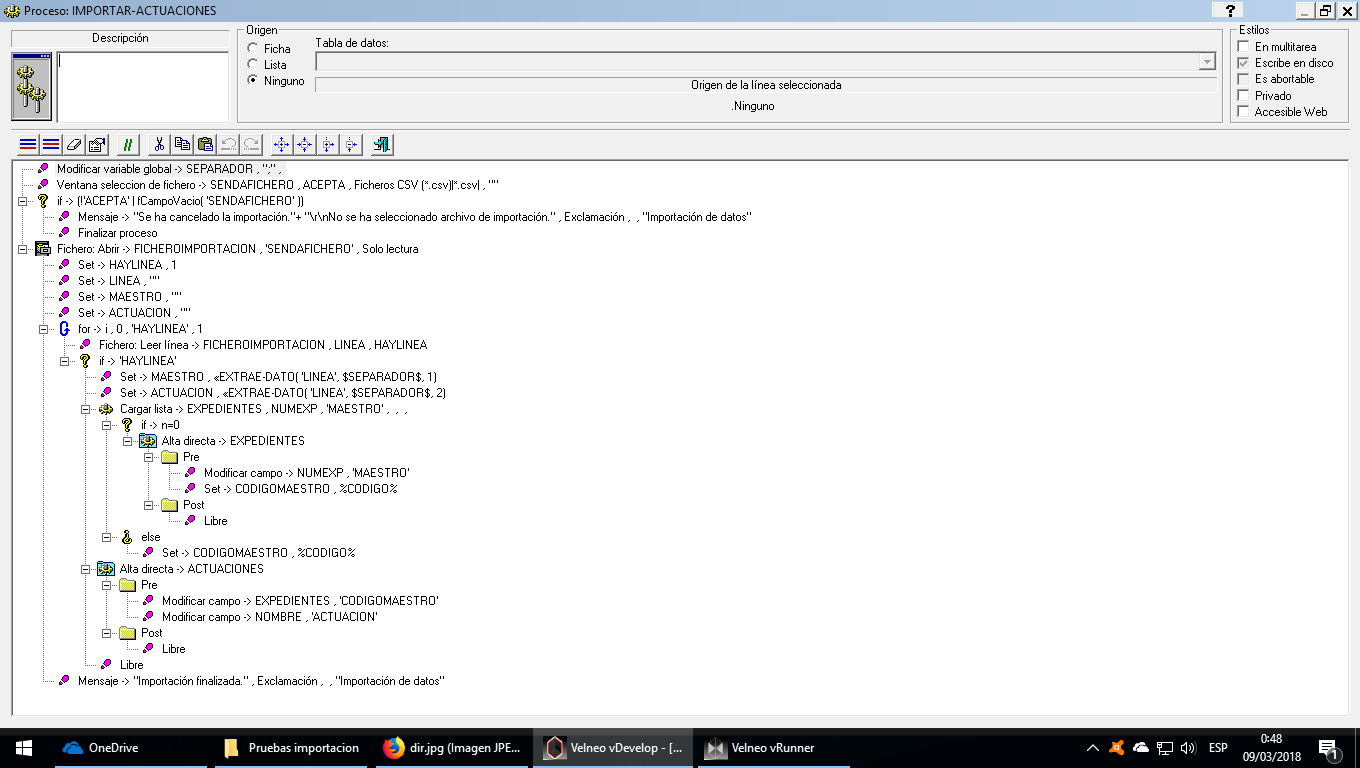This screenshot has width=1360, height=768.
Task: Click the copy icon in toolbar
Action: click(181, 145)
